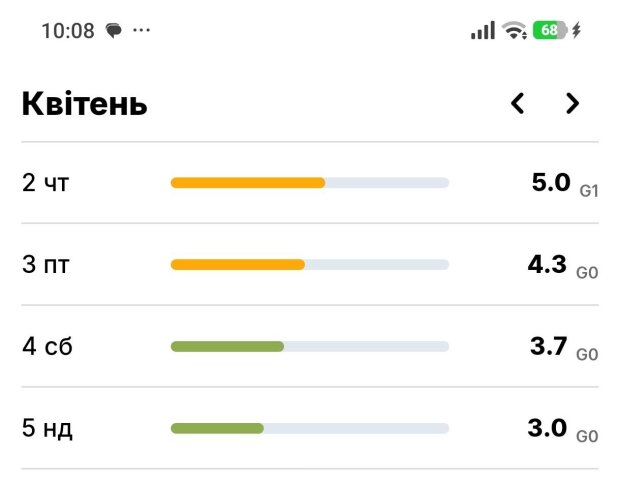Open the 2 чт day row
Screen dimensions: 620x484
tap(46, 183)
